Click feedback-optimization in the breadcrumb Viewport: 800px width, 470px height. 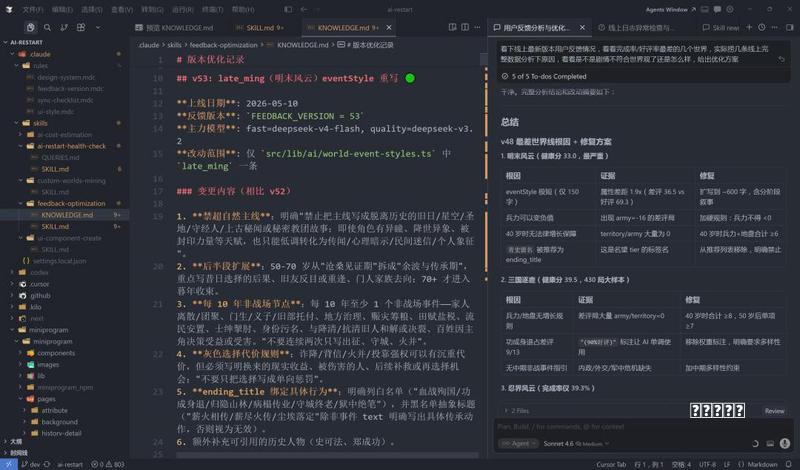click(x=223, y=45)
